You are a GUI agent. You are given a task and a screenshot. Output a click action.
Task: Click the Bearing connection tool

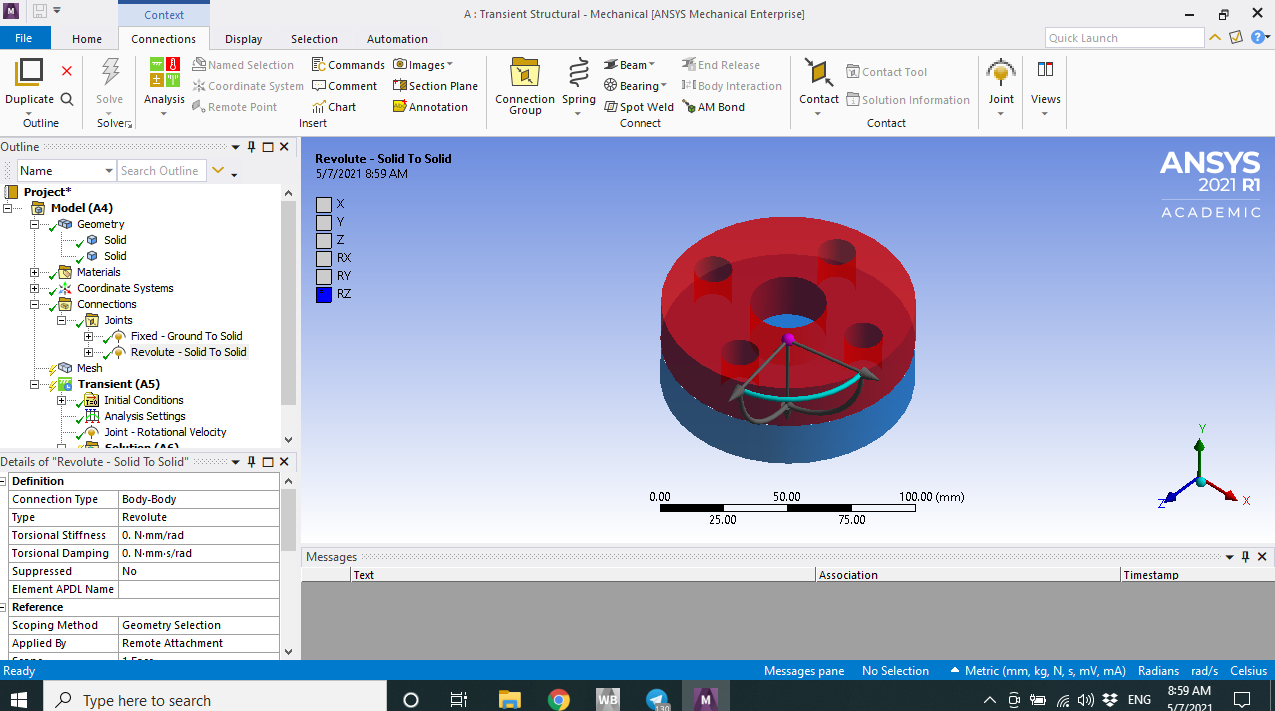(636, 86)
